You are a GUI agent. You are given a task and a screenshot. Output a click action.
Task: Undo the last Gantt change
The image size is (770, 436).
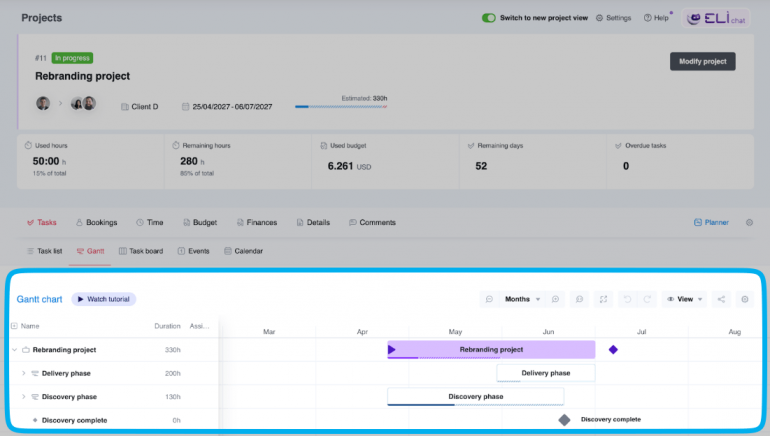(626, 299)
